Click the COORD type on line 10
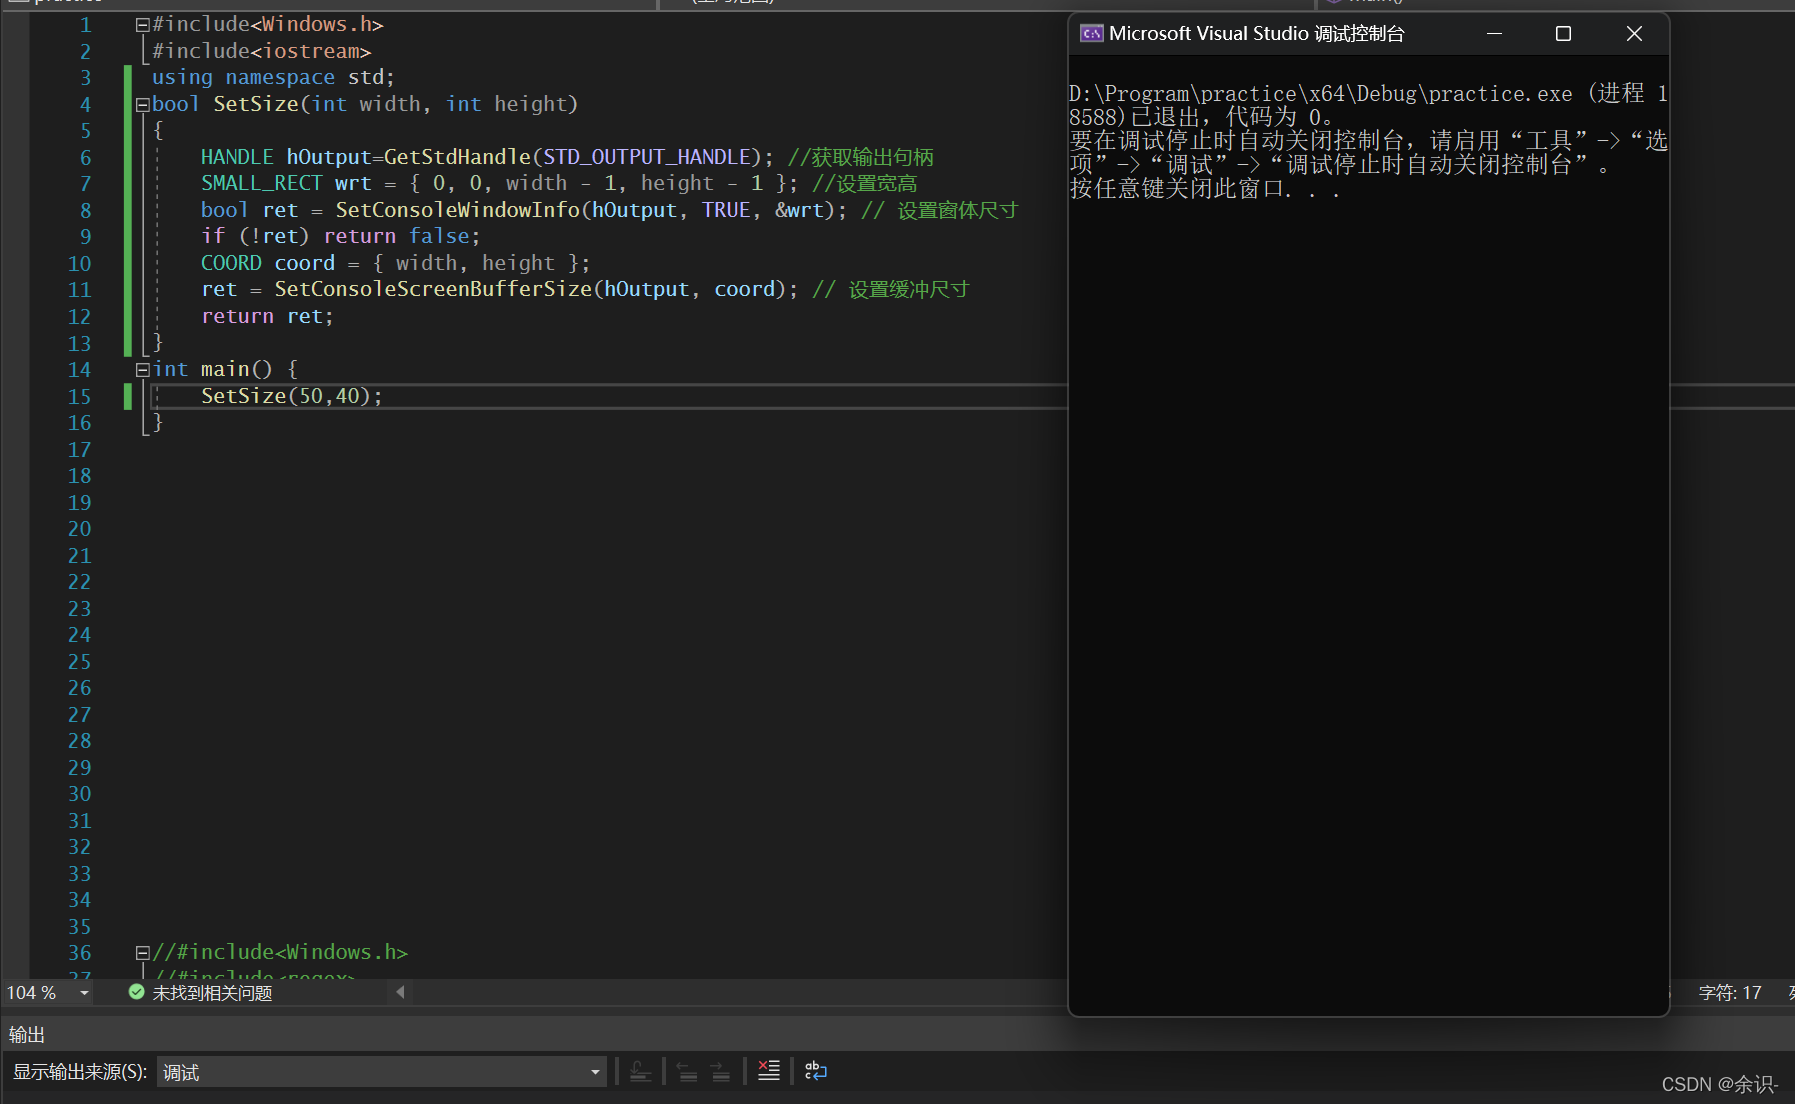Viewport: 1795px width, 1104px height. point(231,263)
